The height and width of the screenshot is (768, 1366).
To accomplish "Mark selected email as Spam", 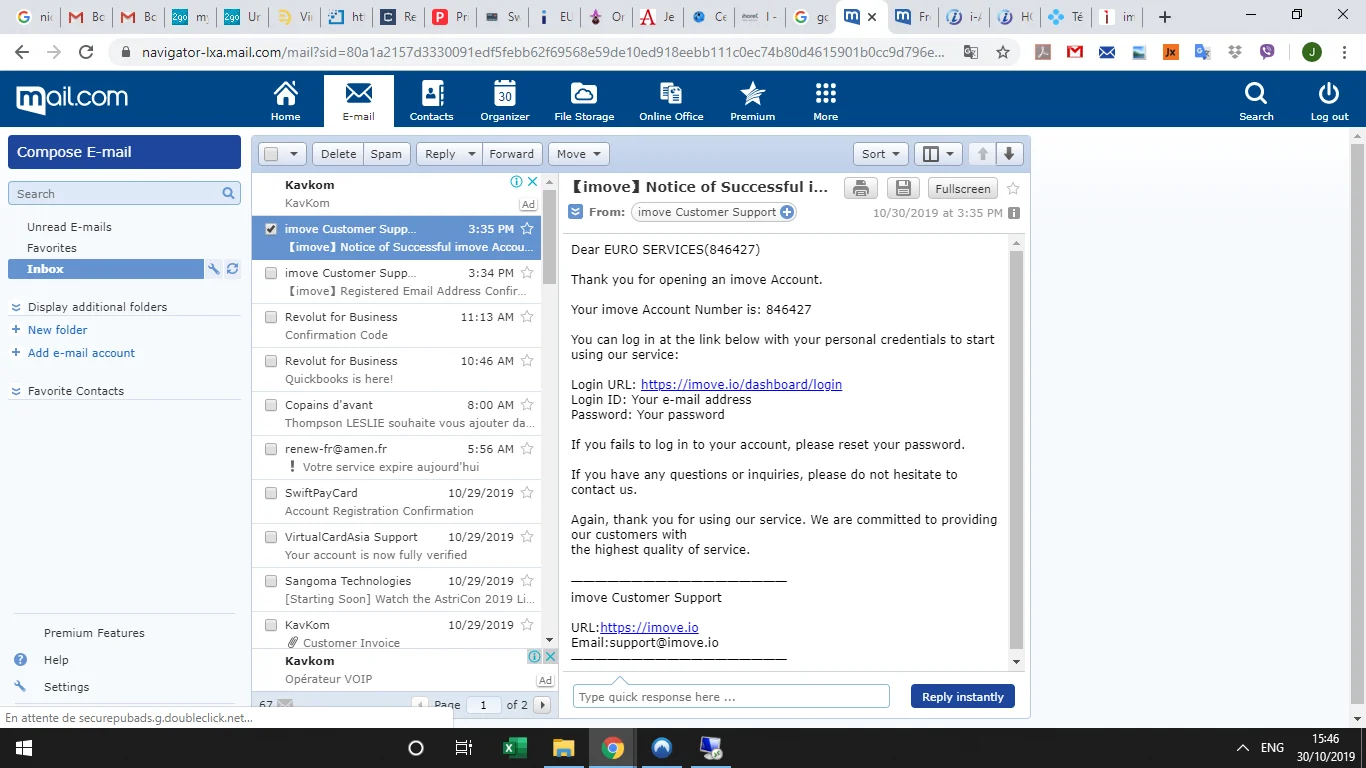I will (386, 154).
